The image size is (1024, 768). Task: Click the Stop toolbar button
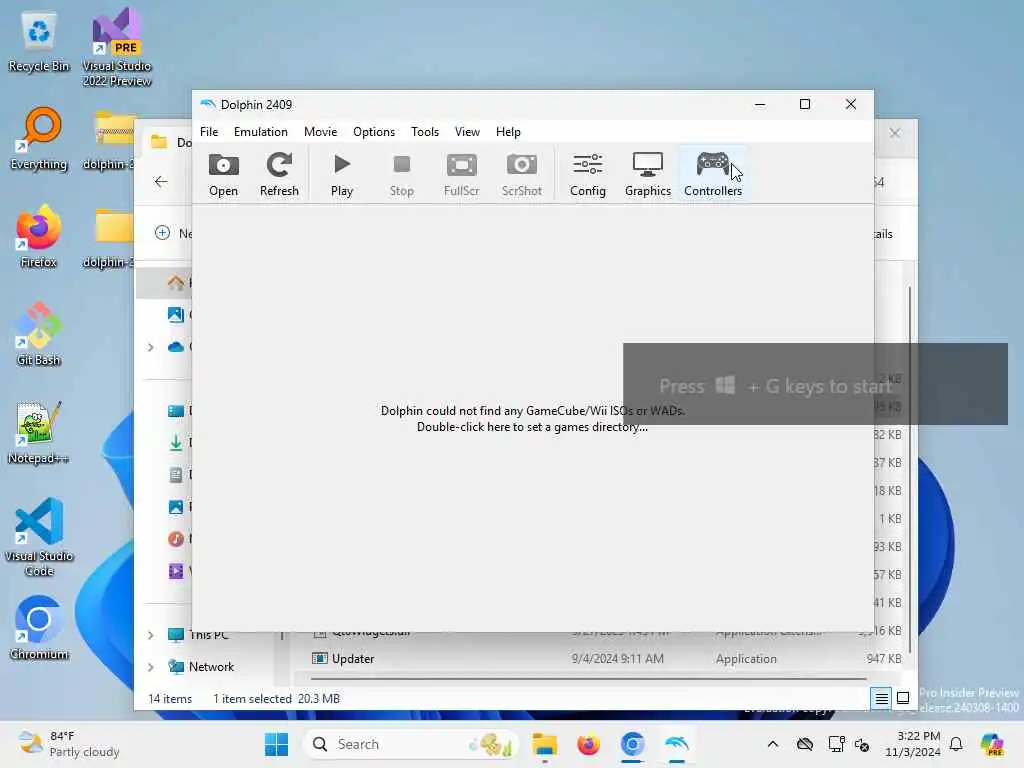402,174
